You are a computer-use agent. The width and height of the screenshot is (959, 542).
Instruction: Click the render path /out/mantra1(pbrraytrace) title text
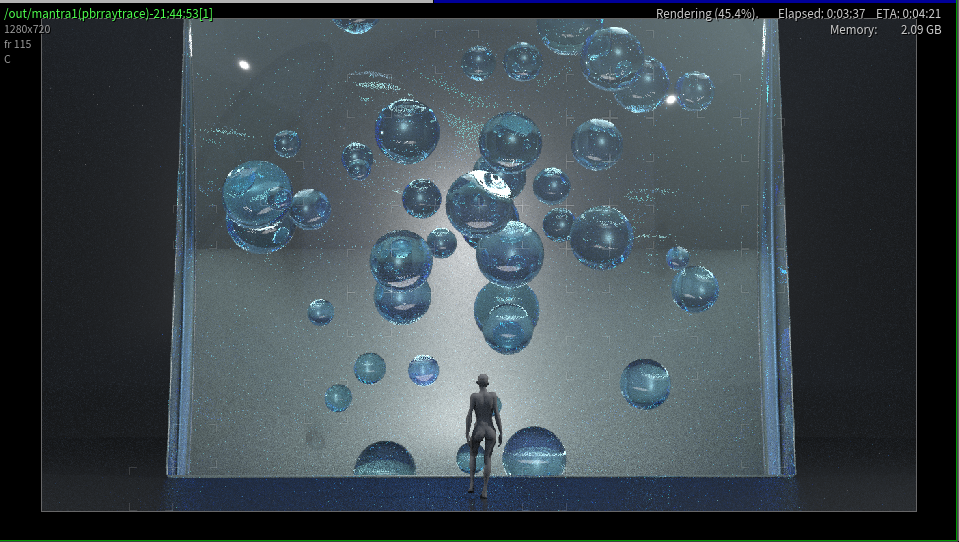[109, 13]
